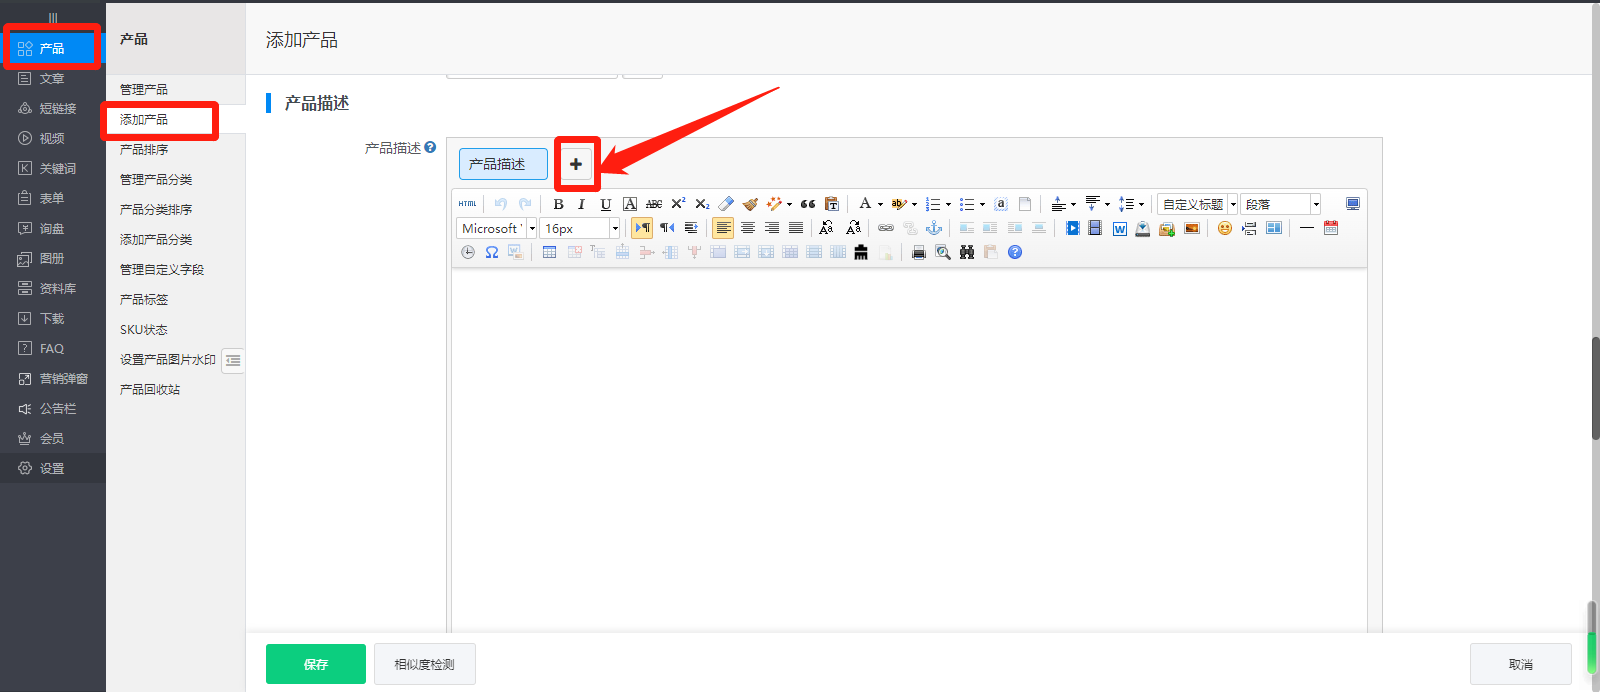
Task: Click the green 保存 button
Action: tap(315, 664)
